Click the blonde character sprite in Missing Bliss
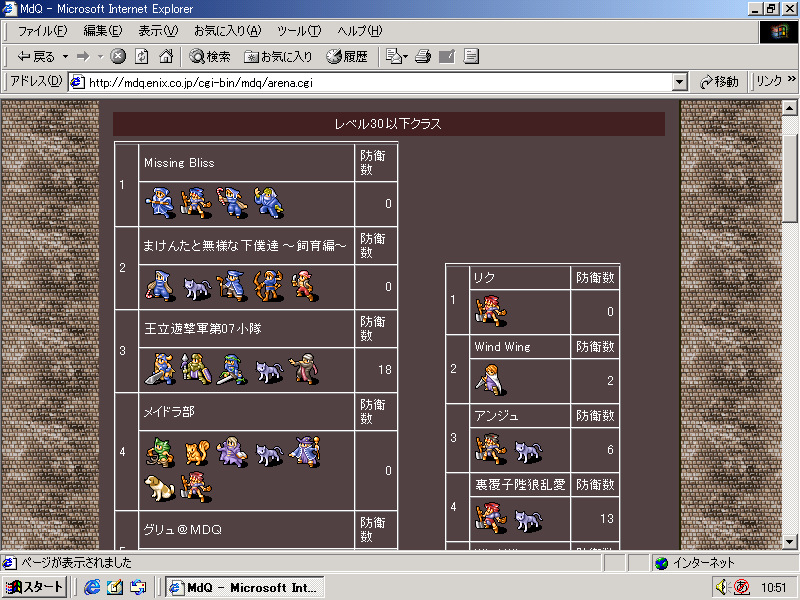 click(269, 203)
